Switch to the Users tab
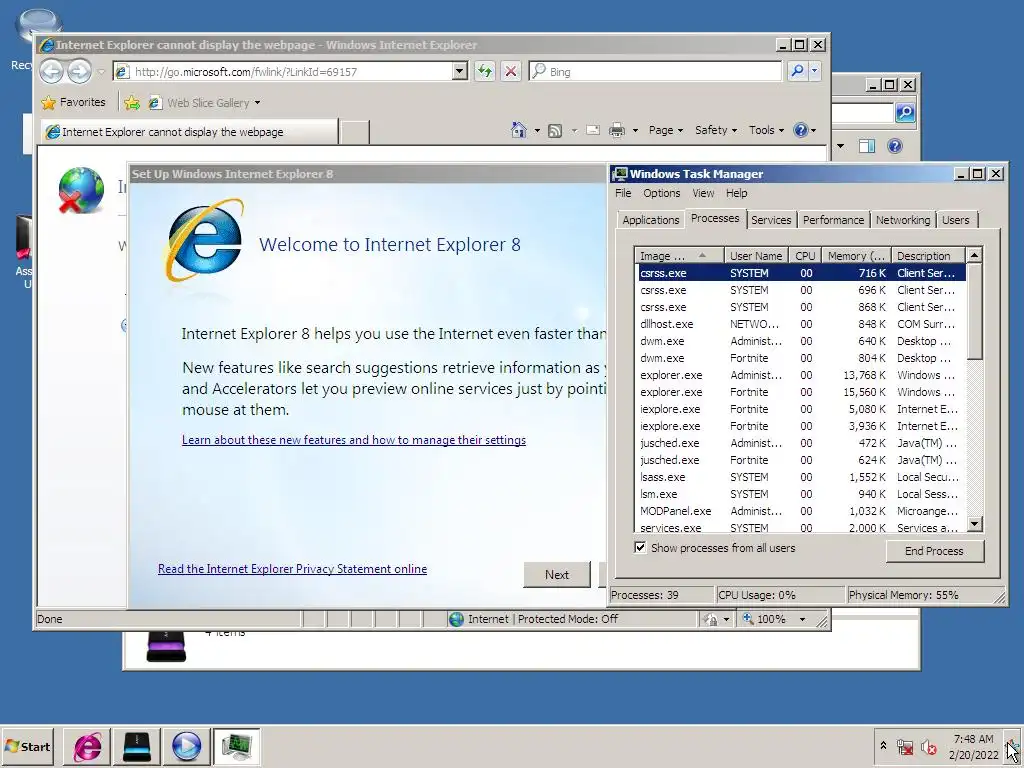This screenshot has height=768, width=1024. point(955,220)
